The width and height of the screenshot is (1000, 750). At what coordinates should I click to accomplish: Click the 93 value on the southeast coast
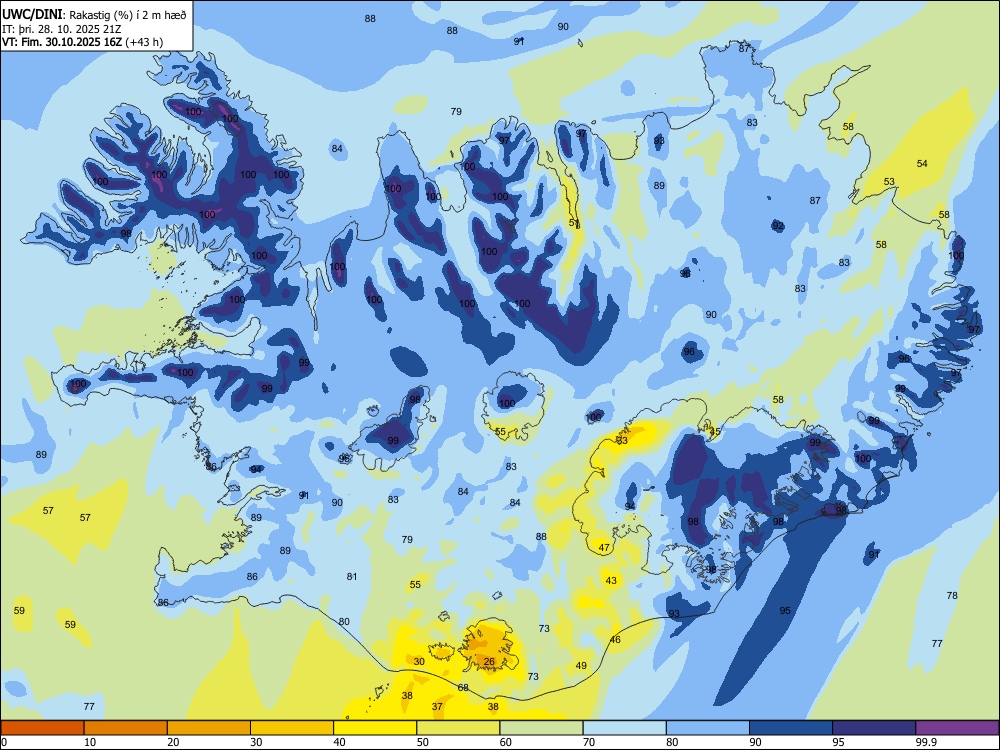674,614
